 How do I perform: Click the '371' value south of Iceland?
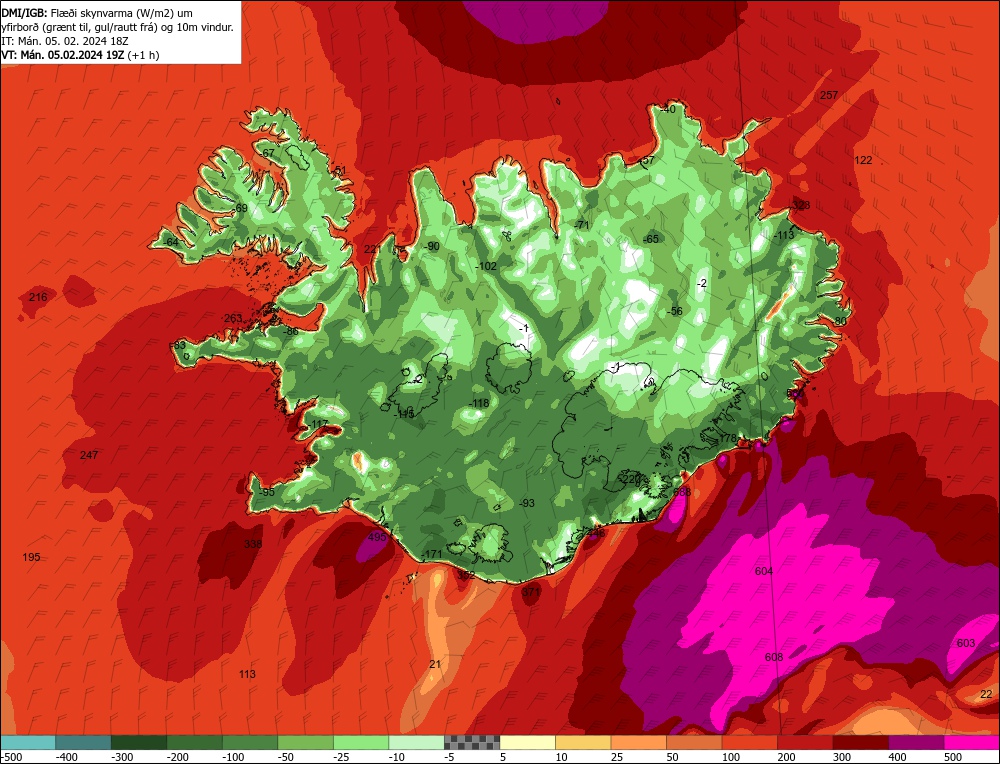pyautogui.click(x=531, y=592)
